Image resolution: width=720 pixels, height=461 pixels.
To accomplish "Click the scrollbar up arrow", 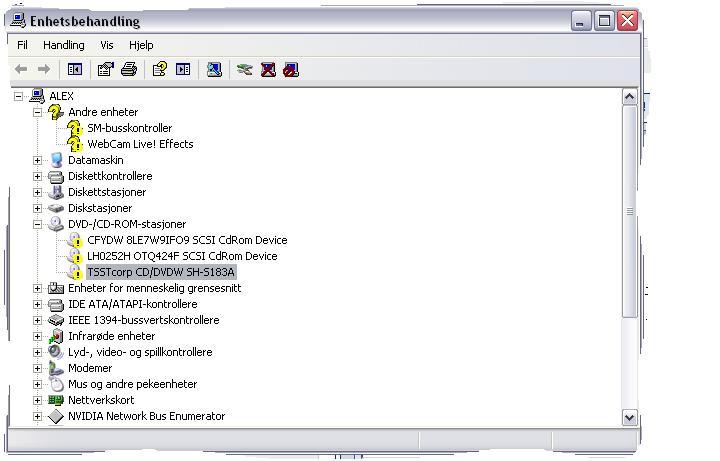I will coord(630,97).
